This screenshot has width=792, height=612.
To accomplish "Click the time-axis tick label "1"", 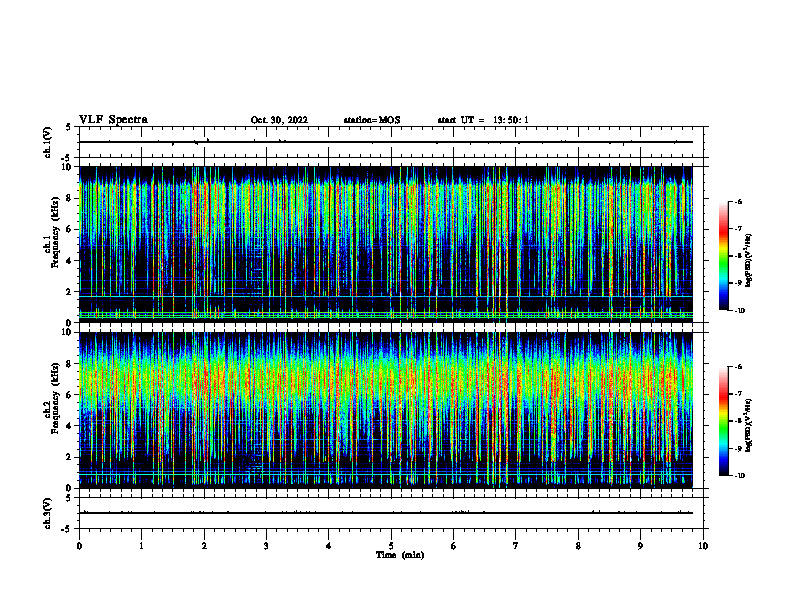I will click(x=141, y=546).
